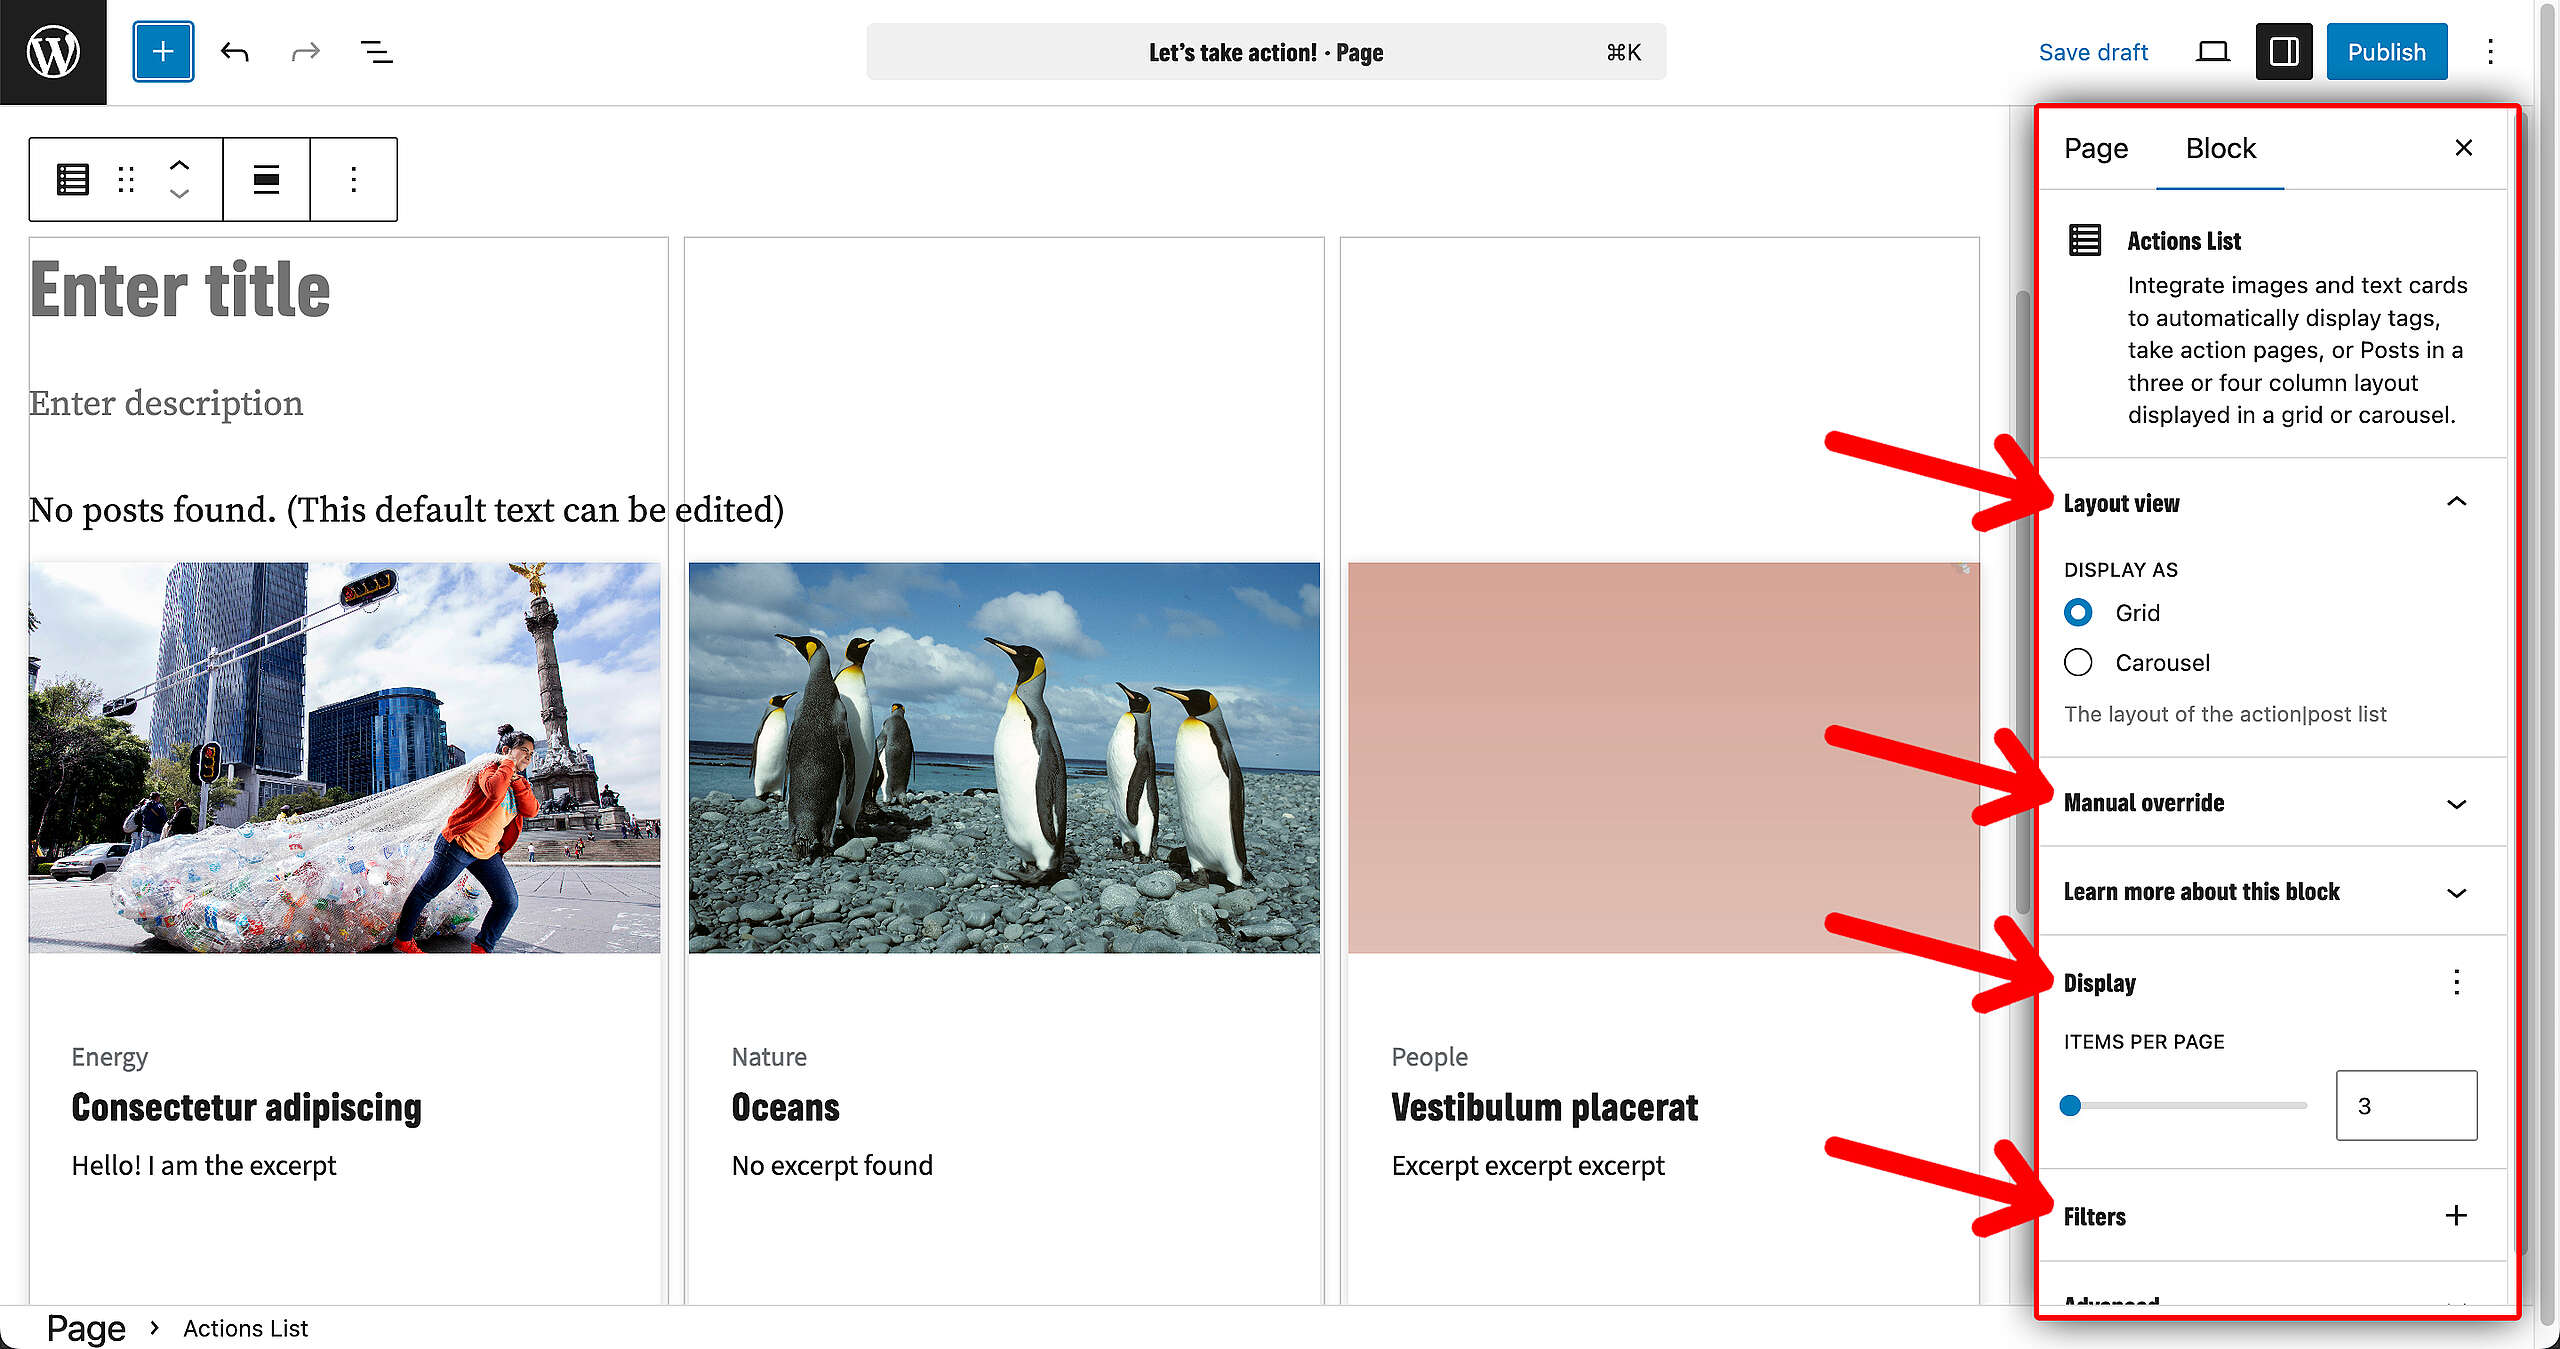The image size is (2560, 1349).
Task: Toggle the block inserter plus button
Action: (163, 52)
